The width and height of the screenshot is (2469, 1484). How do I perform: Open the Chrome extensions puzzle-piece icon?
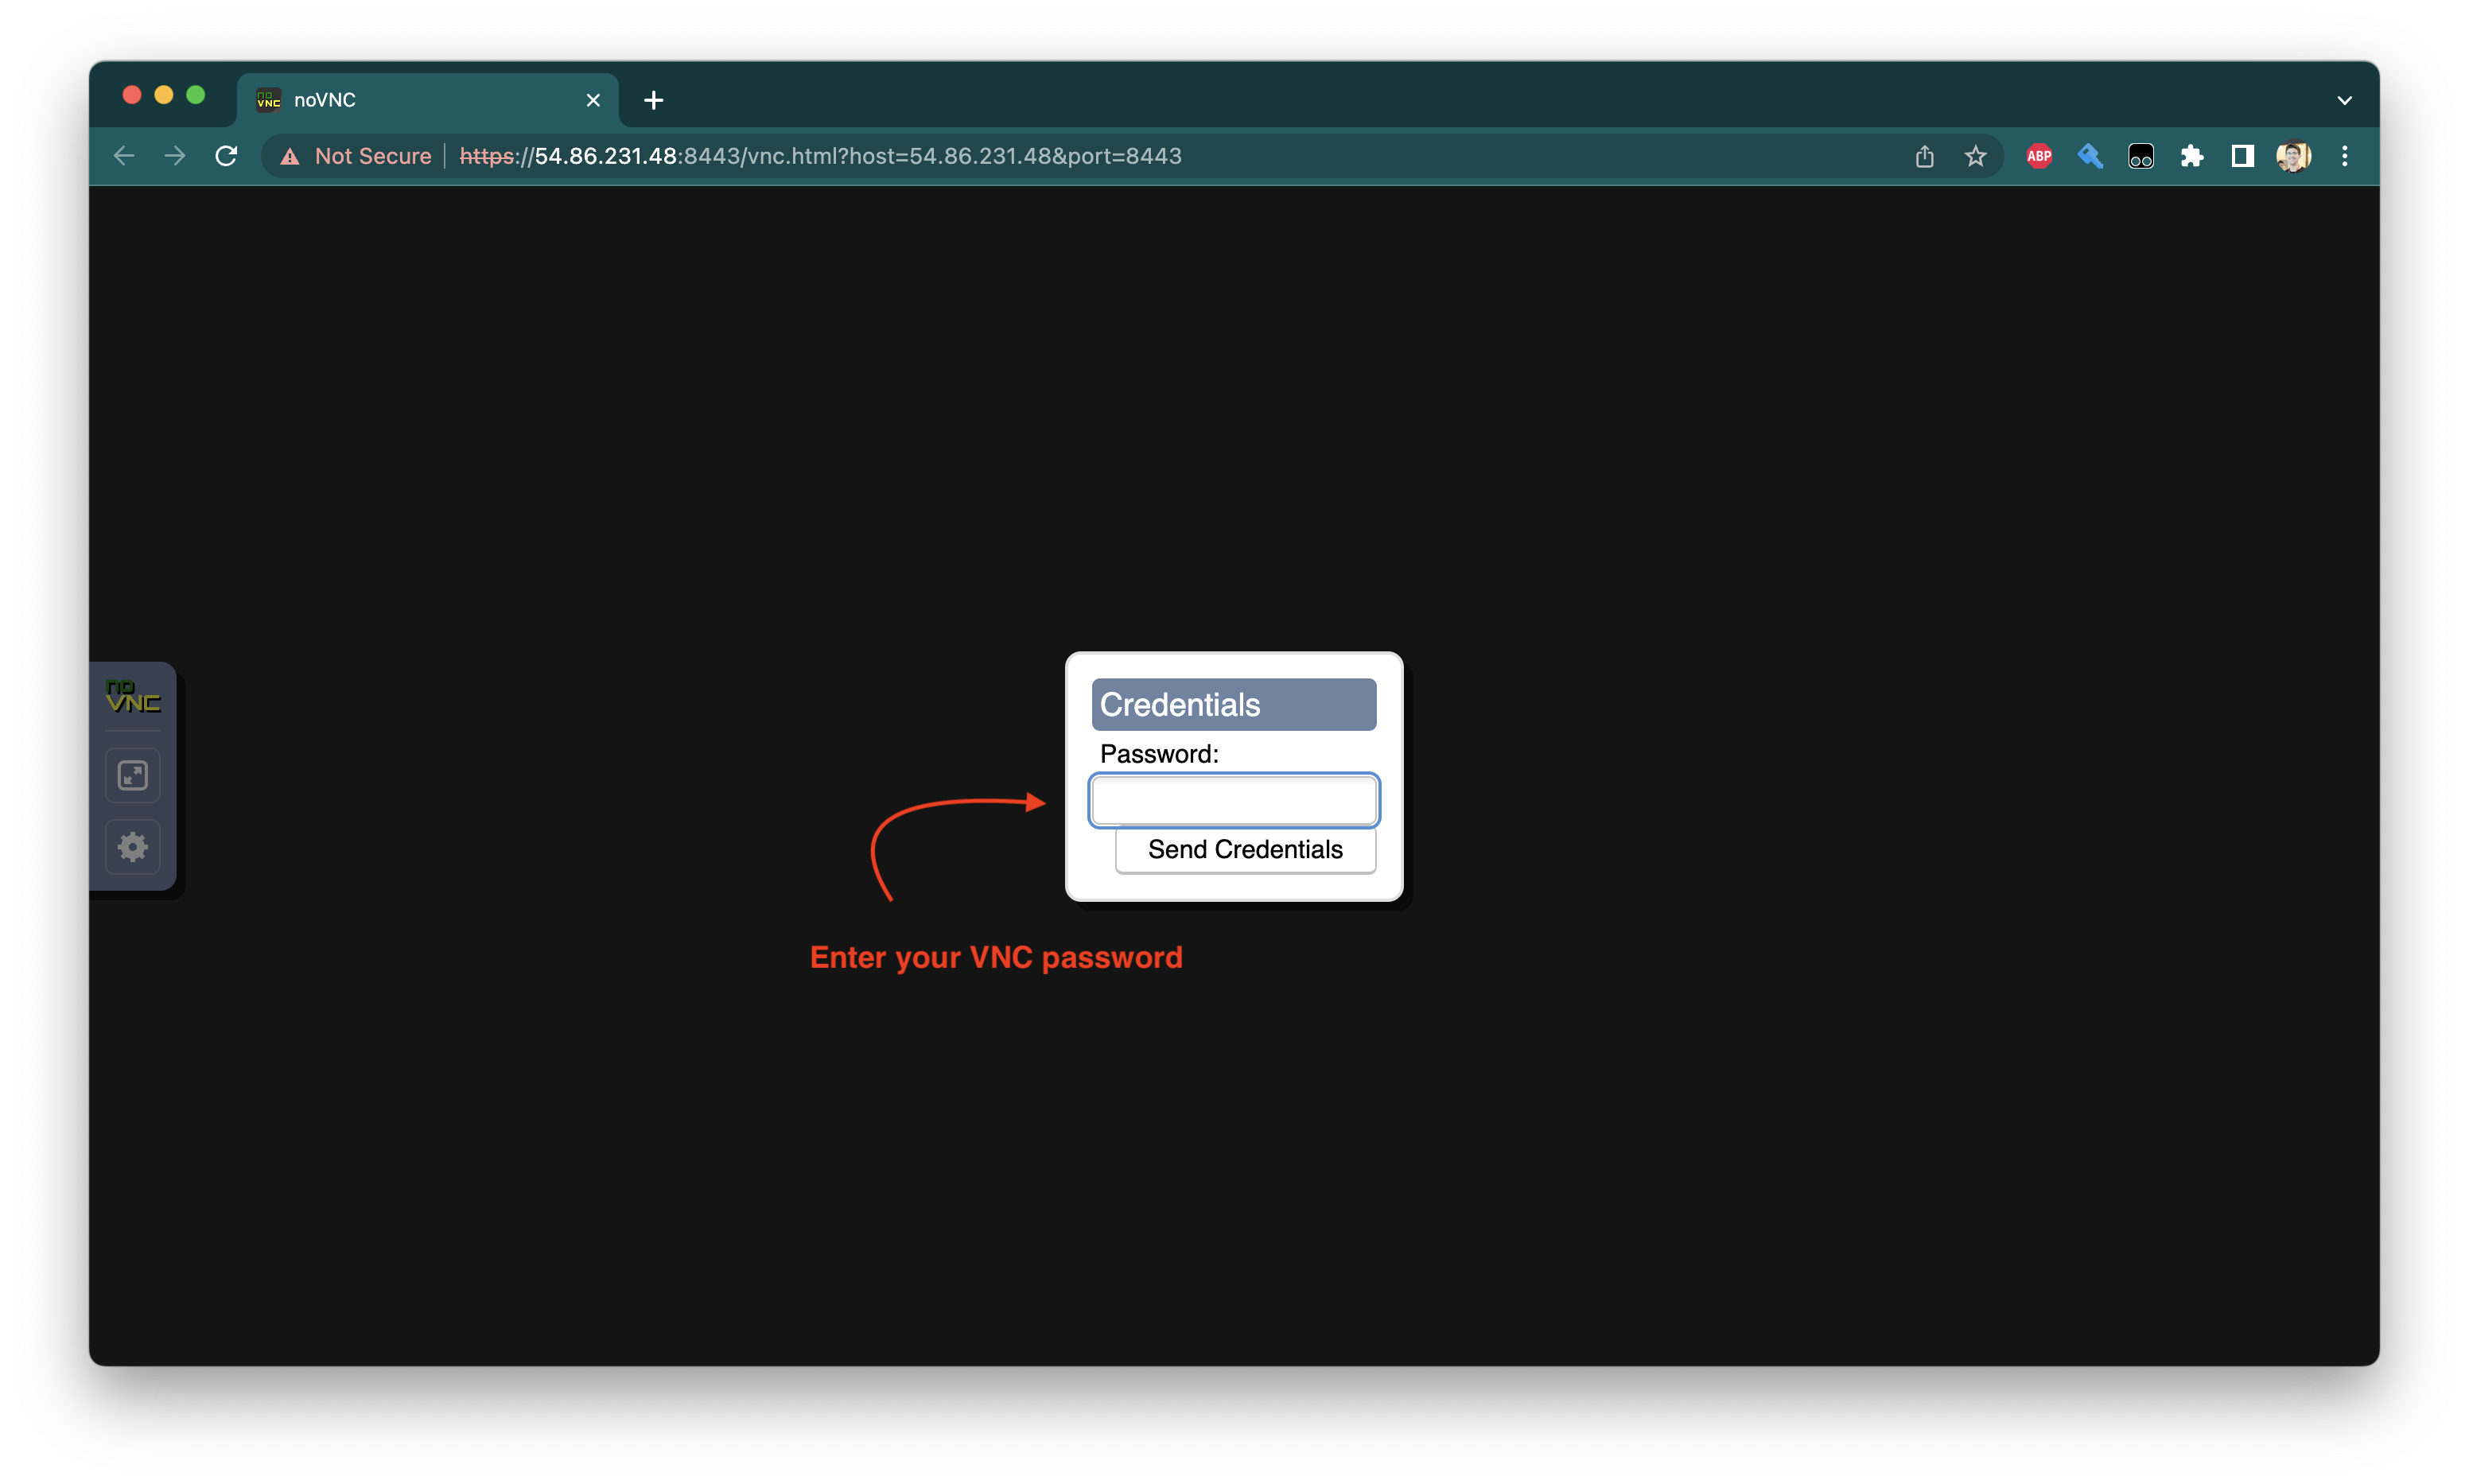[x=2192, y=156]
